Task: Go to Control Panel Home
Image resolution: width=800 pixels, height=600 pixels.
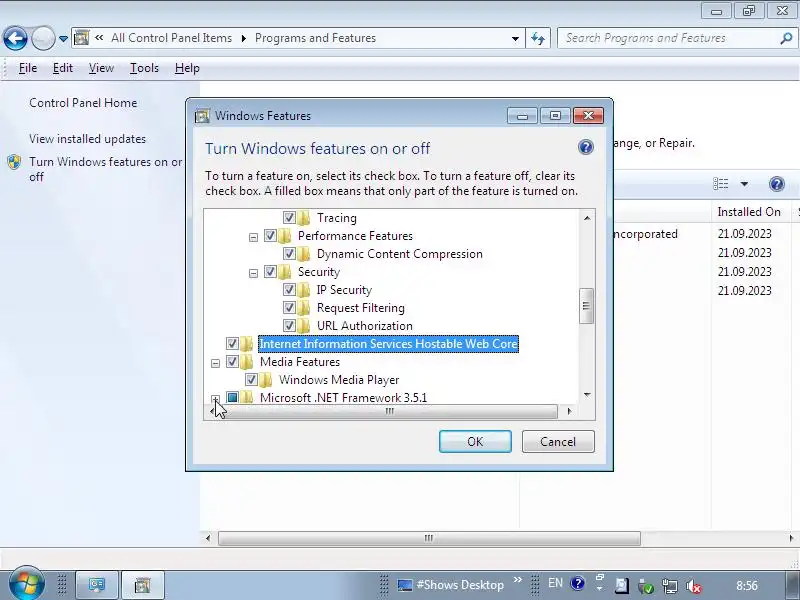Action: click(x=83, y=103)
